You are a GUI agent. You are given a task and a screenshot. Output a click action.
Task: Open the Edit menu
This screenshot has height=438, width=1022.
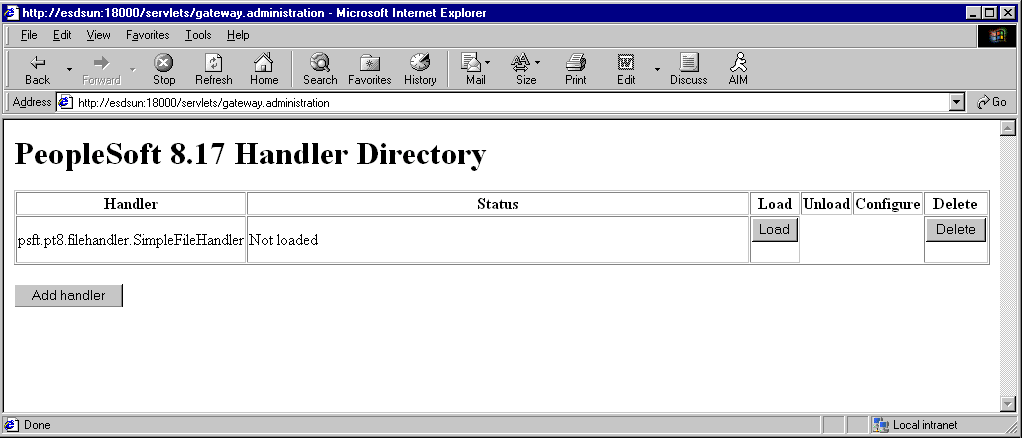pyautogui.click(x=62, y=35)
